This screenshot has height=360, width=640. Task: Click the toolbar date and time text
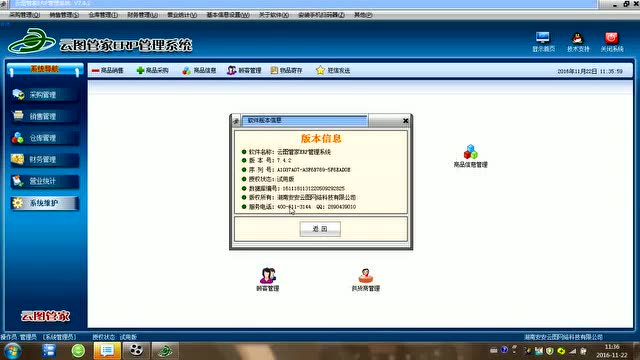click(590, 71)
